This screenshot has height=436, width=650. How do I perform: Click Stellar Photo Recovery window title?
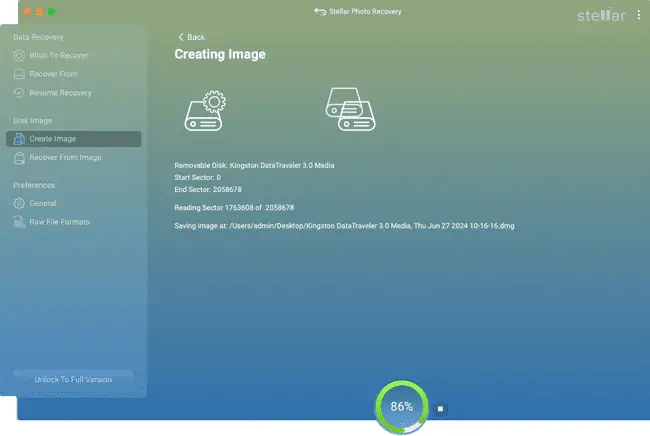365,12
